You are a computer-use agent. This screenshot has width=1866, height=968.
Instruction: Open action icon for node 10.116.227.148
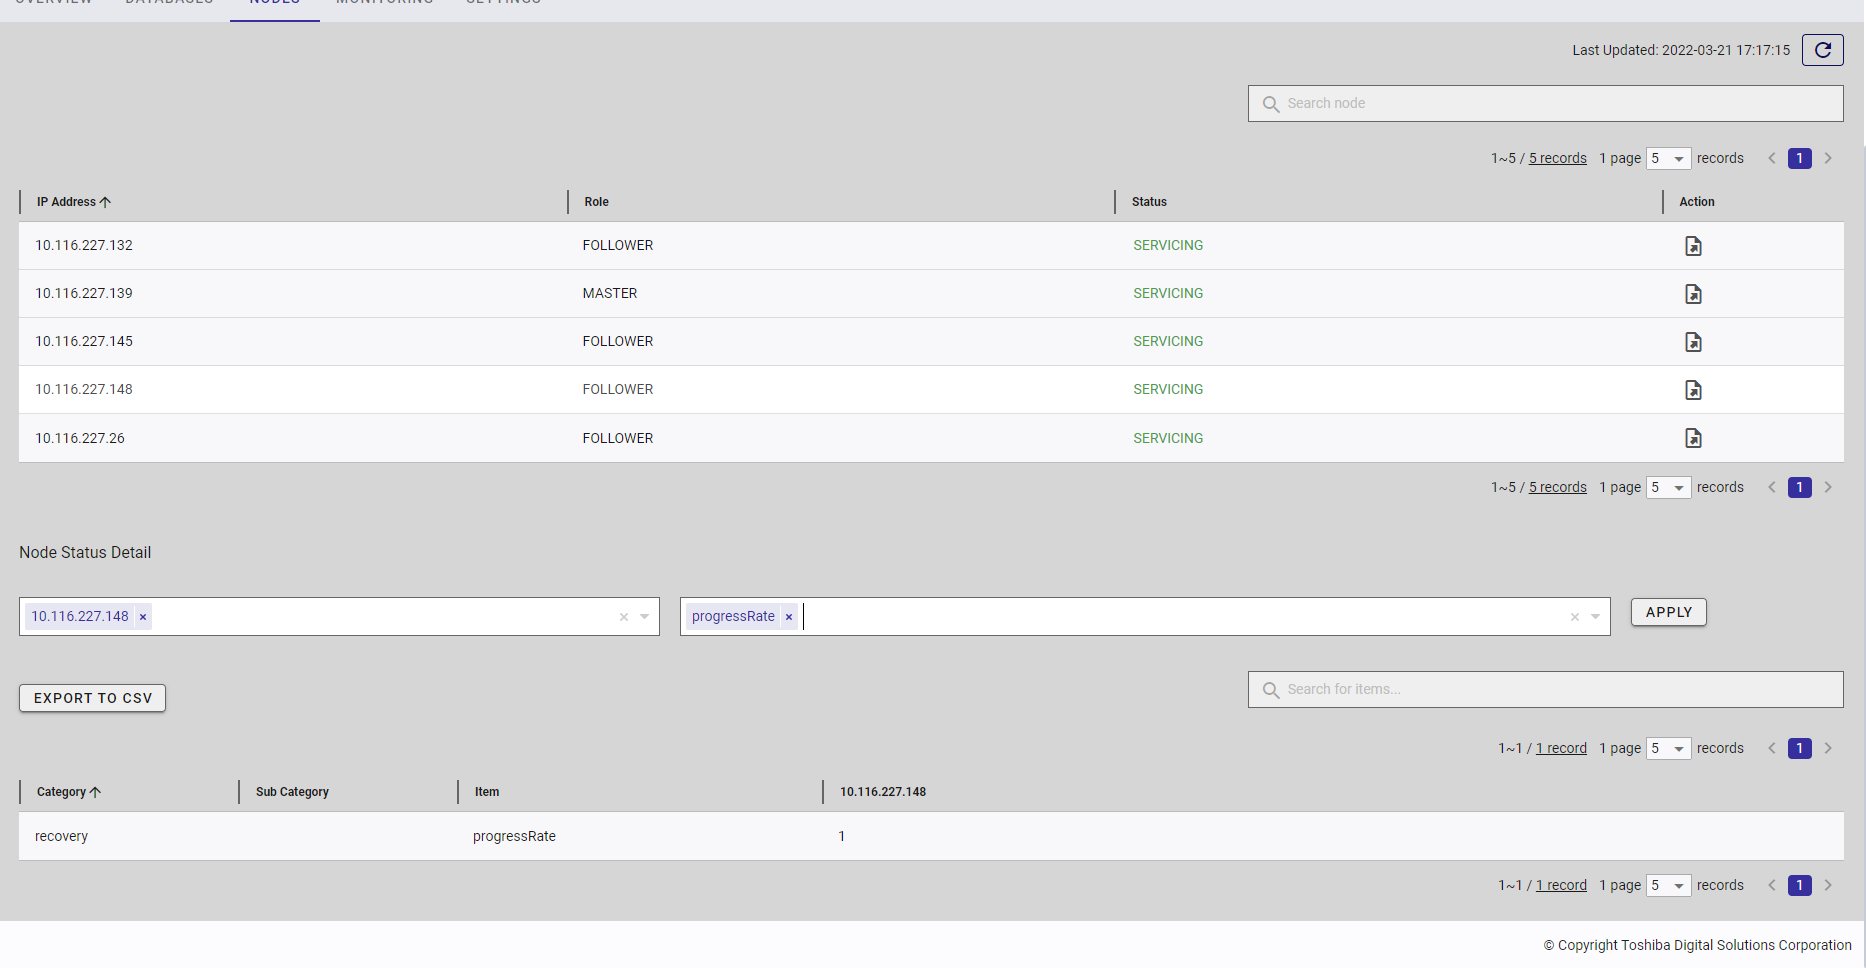pyautogui.click(x=1693, y=390)
